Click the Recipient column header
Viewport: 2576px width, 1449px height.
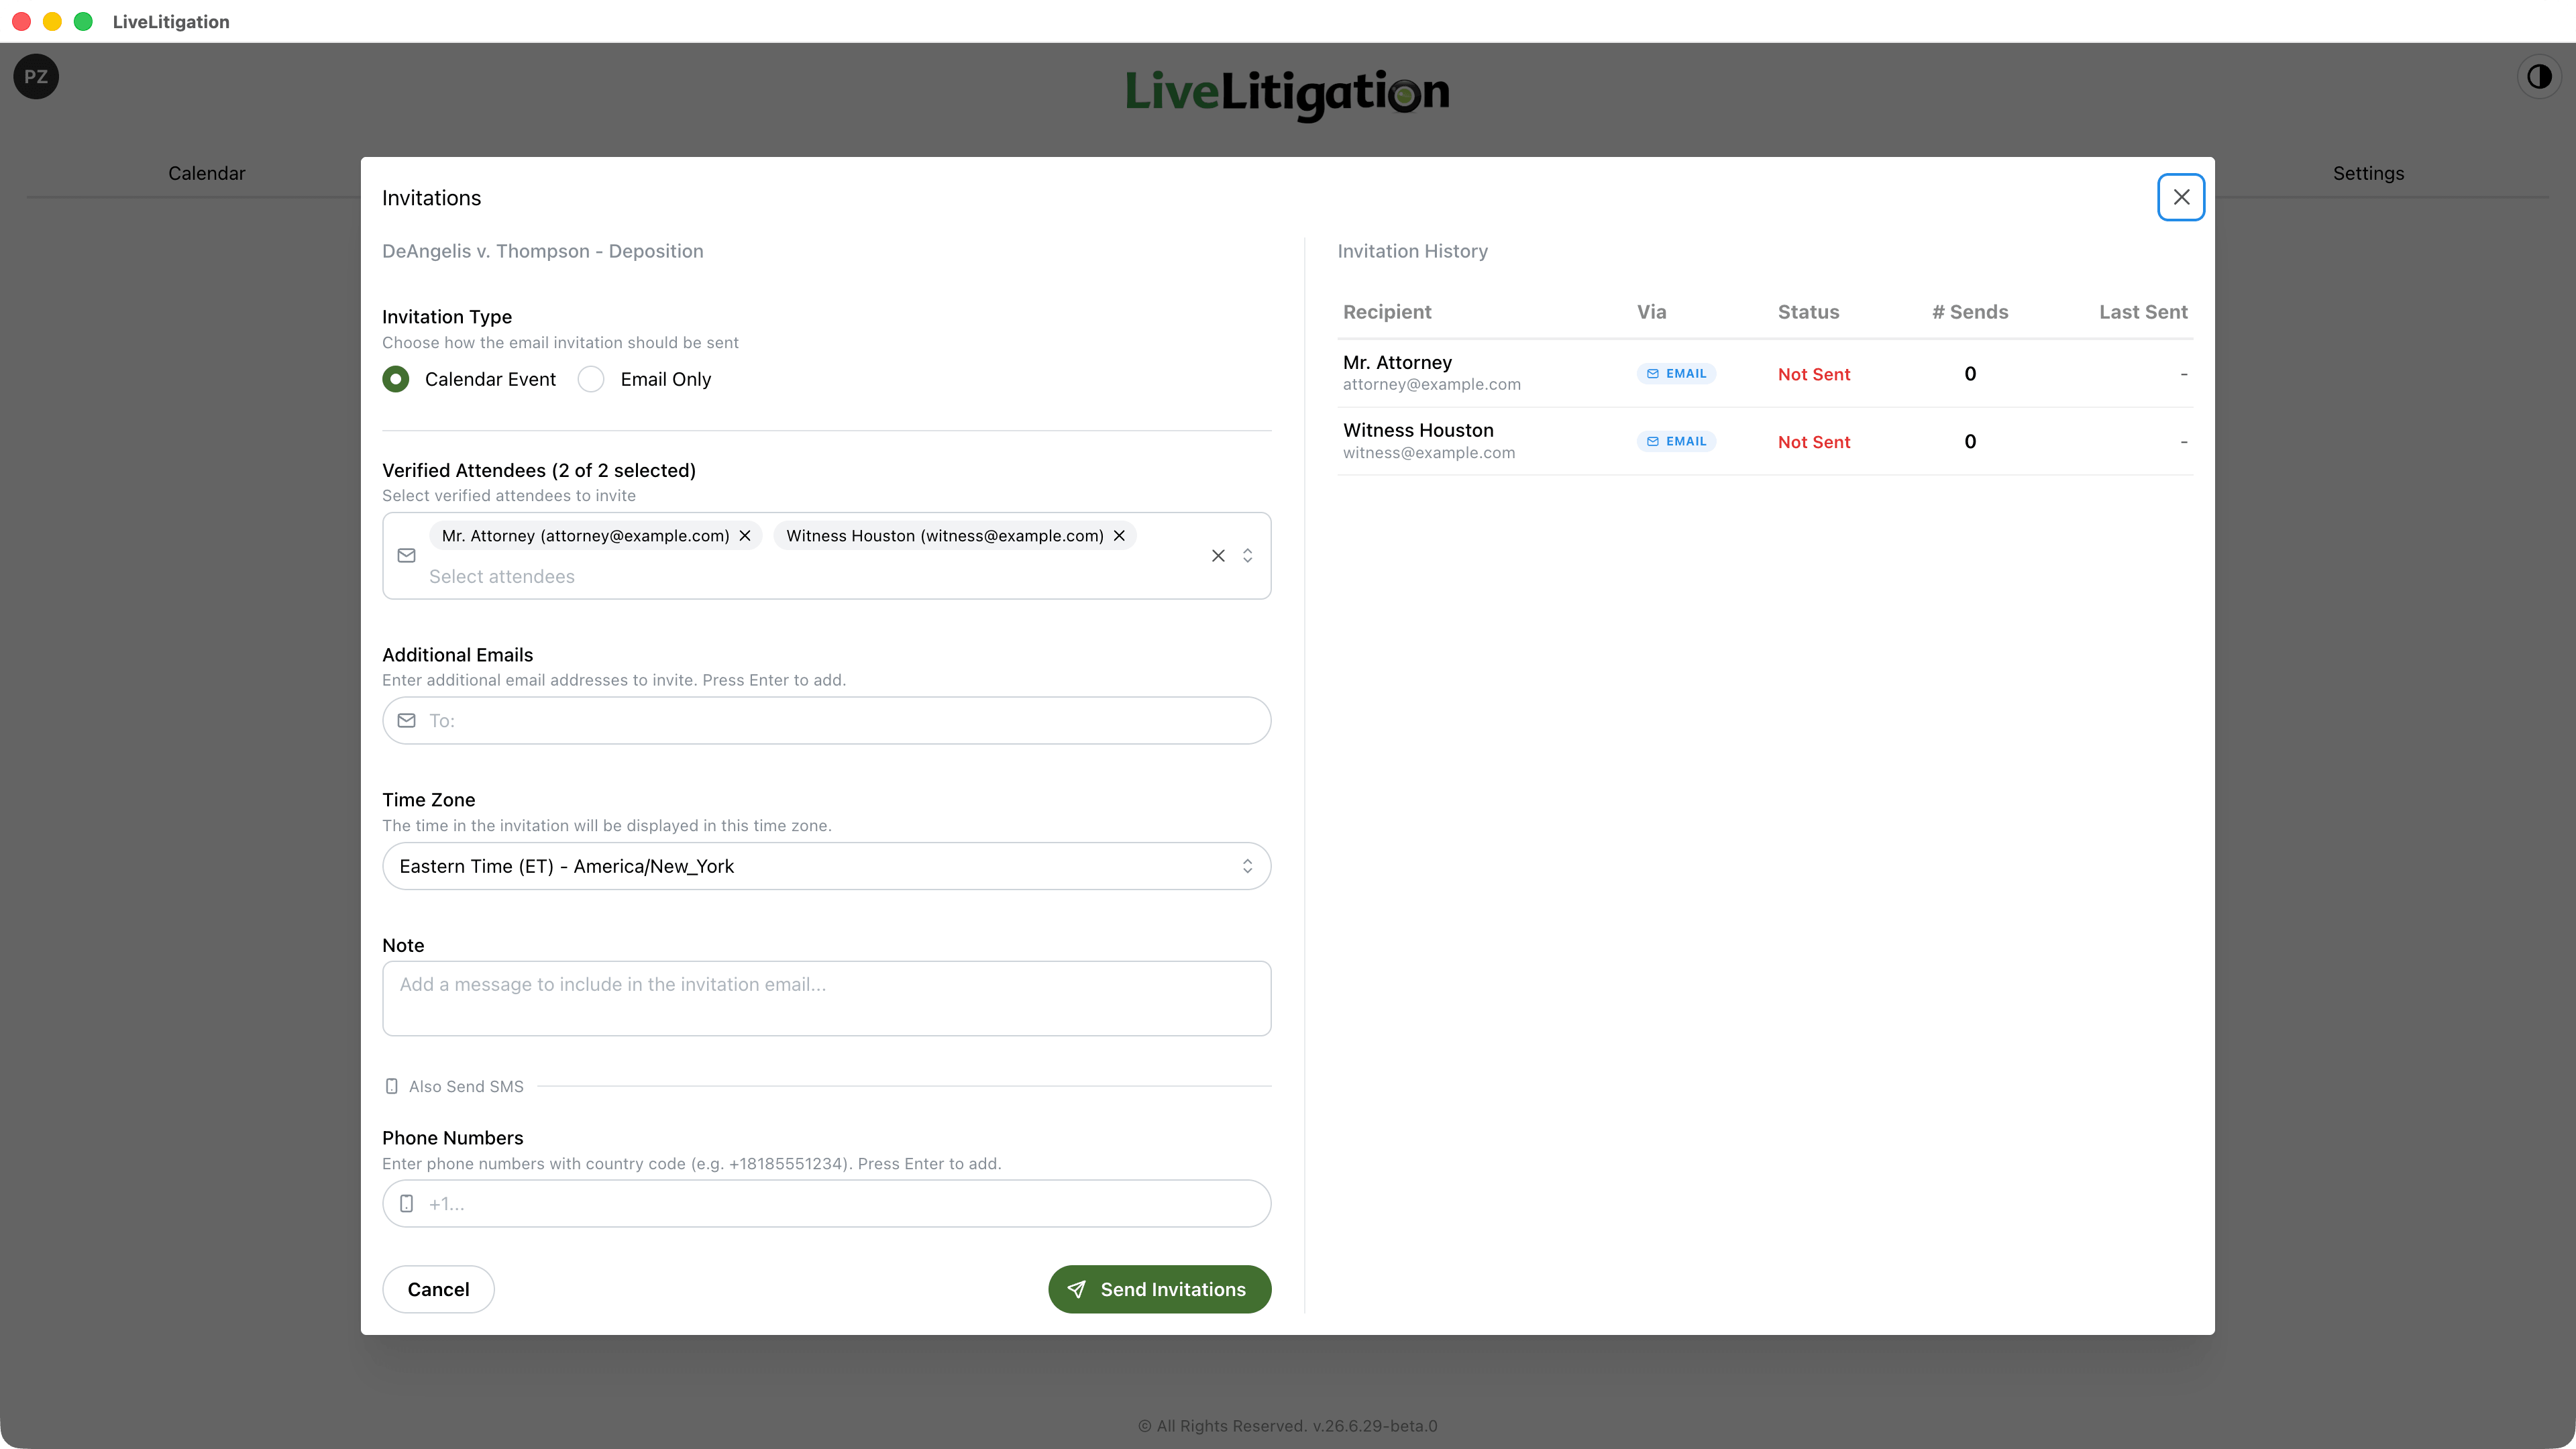point(1387,312)
